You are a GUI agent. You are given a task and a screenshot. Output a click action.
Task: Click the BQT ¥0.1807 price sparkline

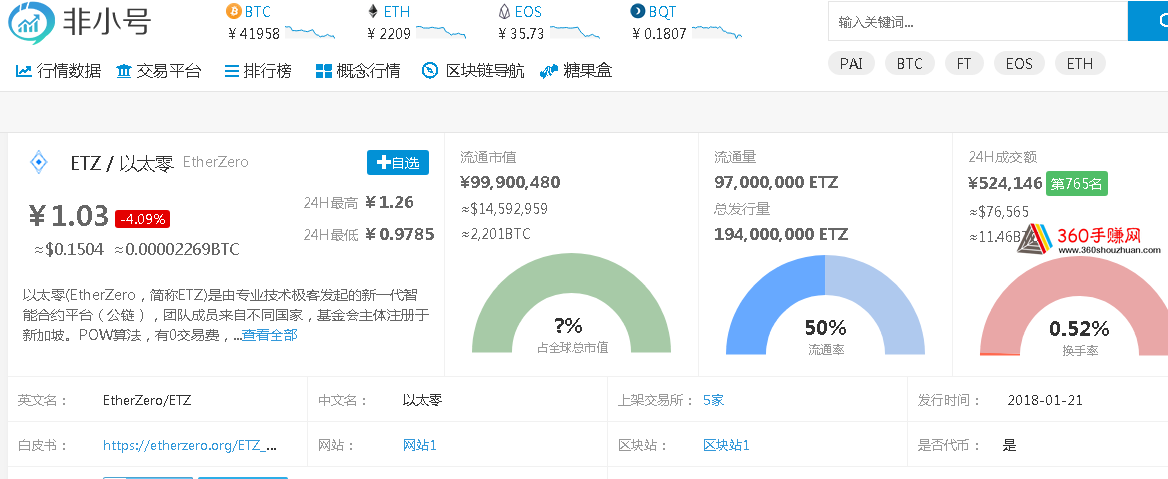(x=717, y=32)
